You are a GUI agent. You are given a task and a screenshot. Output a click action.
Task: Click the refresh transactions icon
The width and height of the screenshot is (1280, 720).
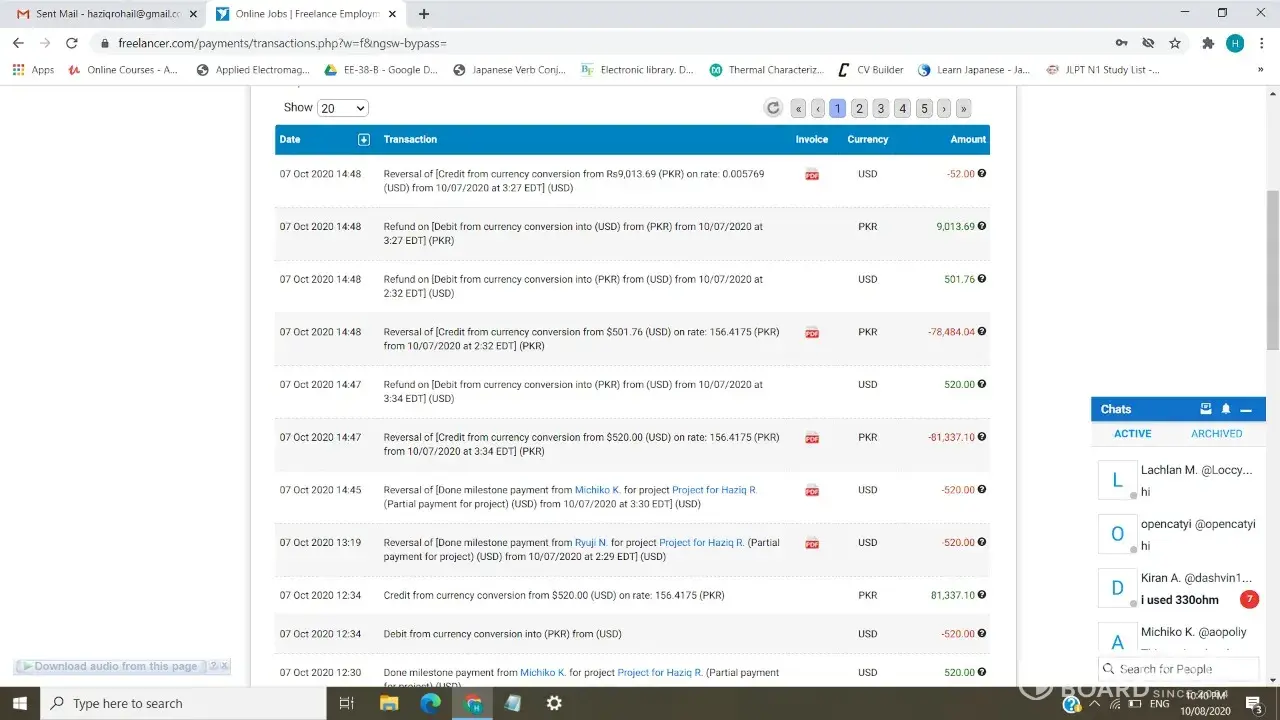[x=773, y=108]
